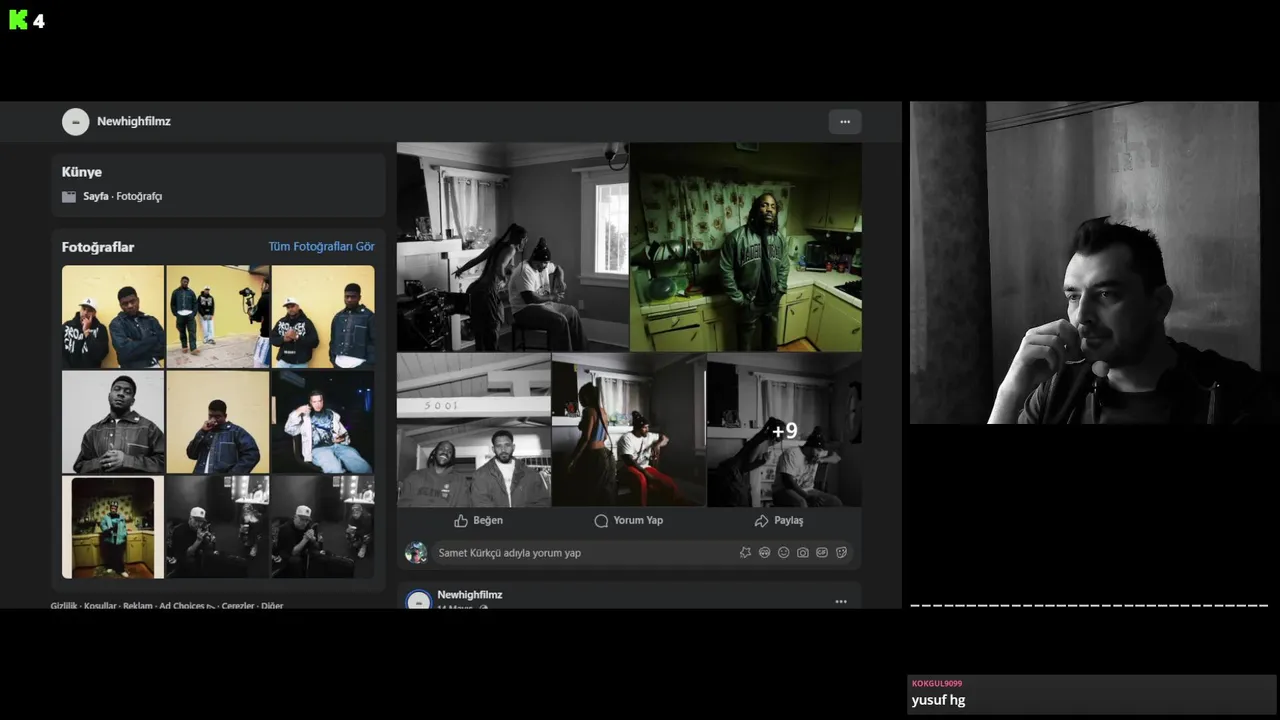Open the emoji smiley picker in comment box
1280x720 pixels.
783,552
